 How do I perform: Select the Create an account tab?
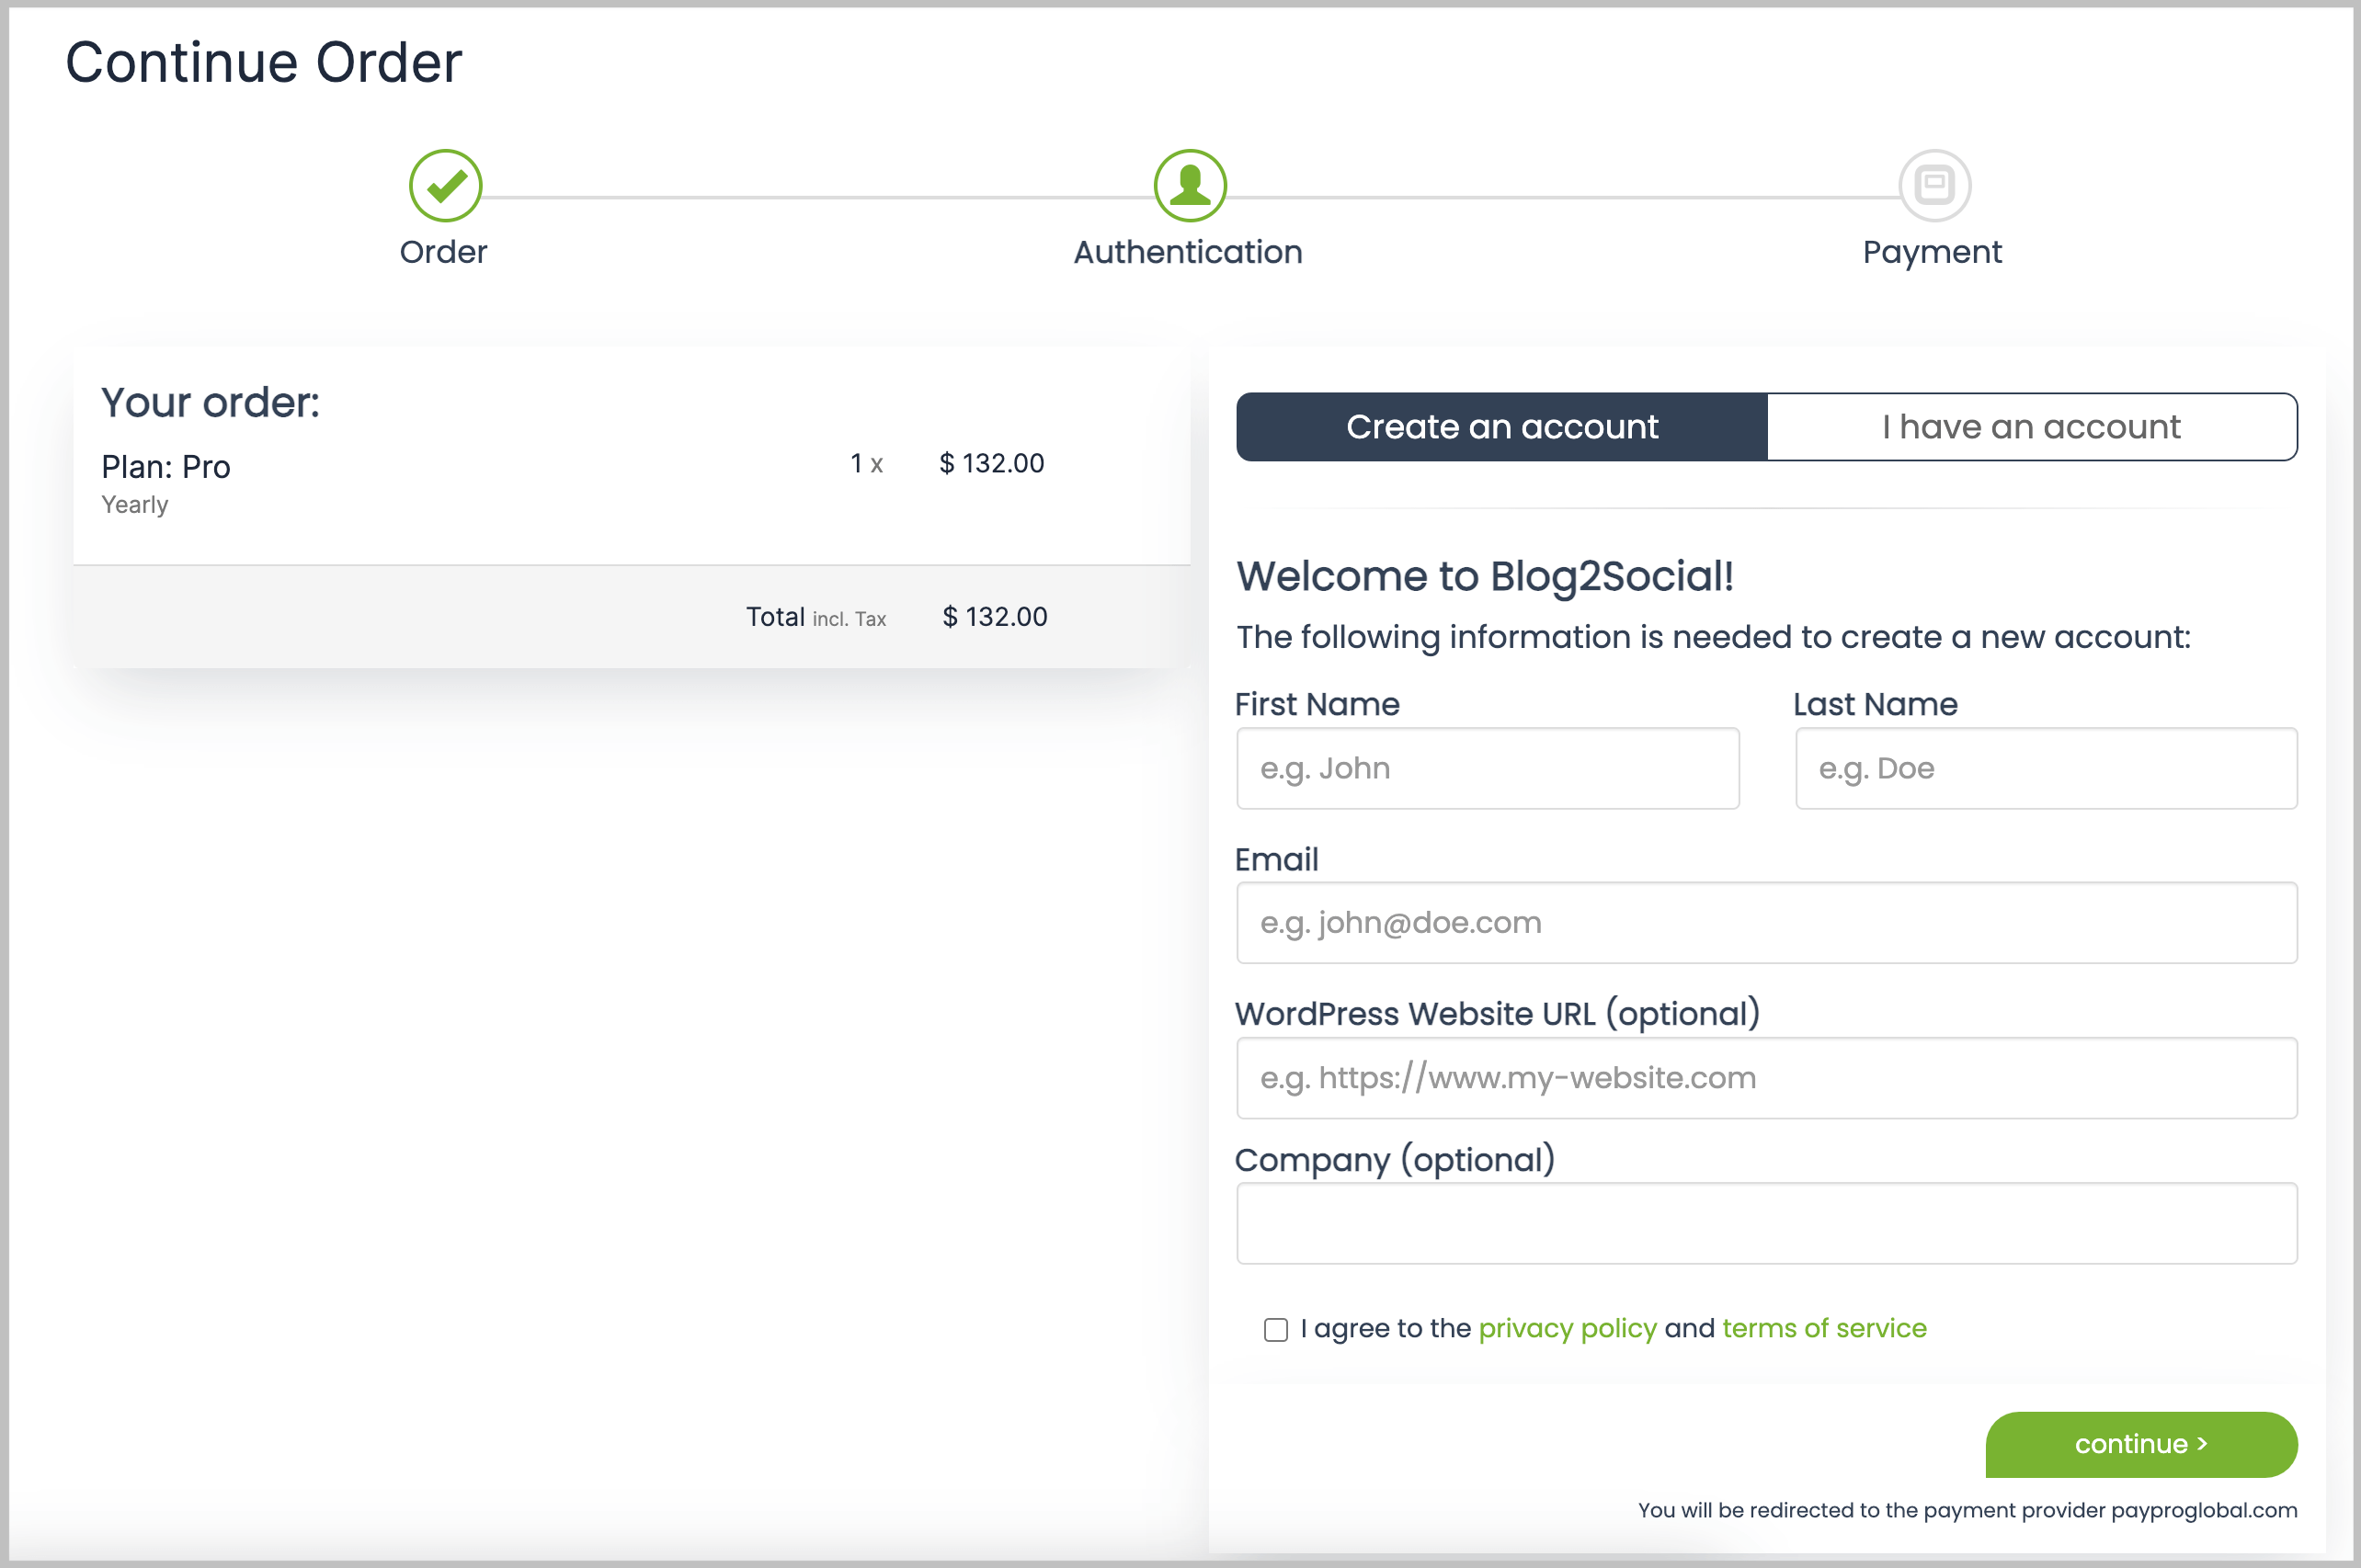click(1501, 427)
